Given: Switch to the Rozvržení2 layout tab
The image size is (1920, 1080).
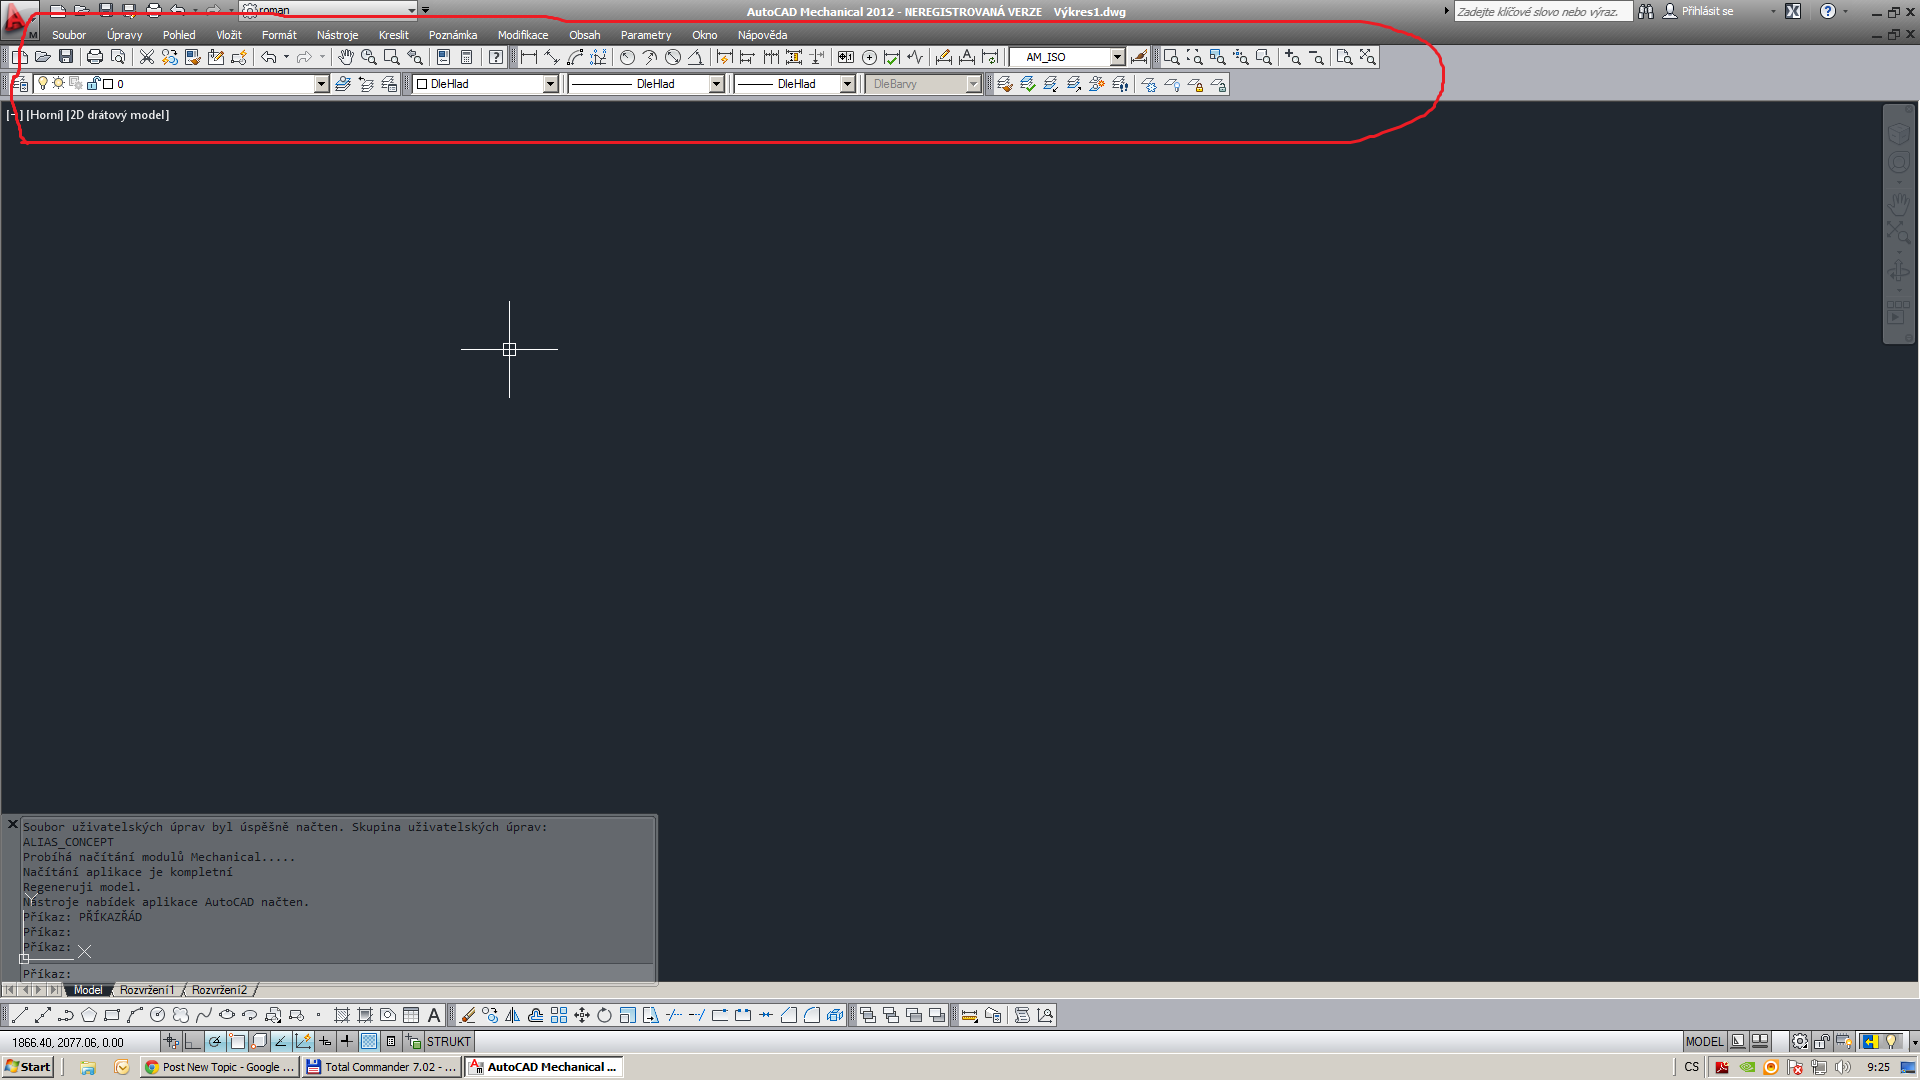Looking at the screenshot, I should (x=219, y=990).
